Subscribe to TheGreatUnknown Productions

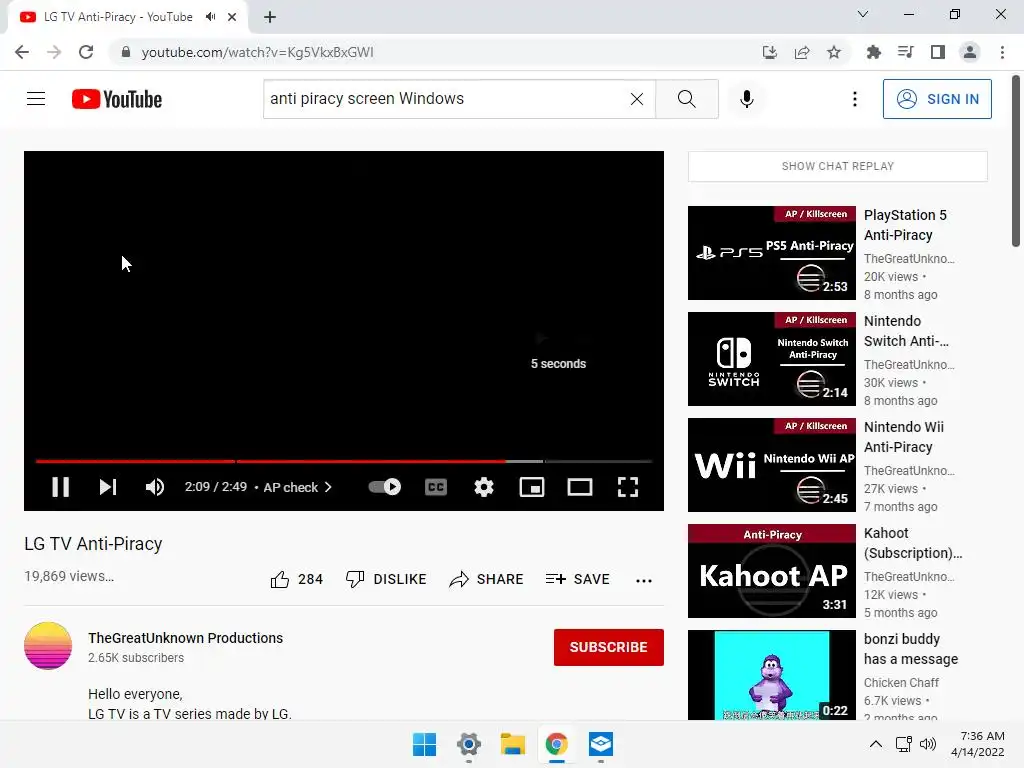tap(609, 647)
